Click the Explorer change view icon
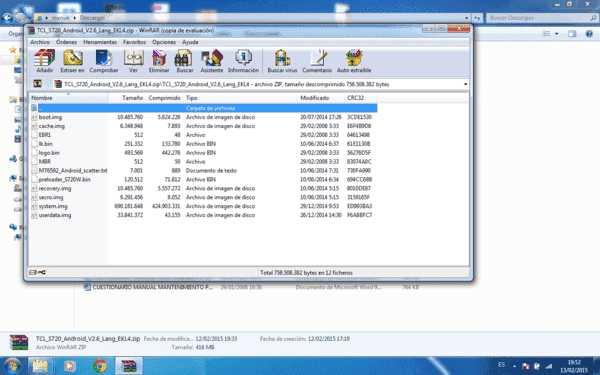This screenshot has height=375, width=600. 547,34
